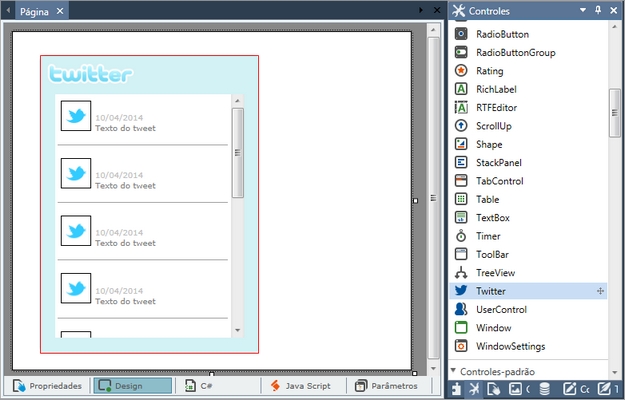Expand the Controles-padrão category selector
Image resolution: width=625 pixels, height=400 pixels.
[453, 371]
